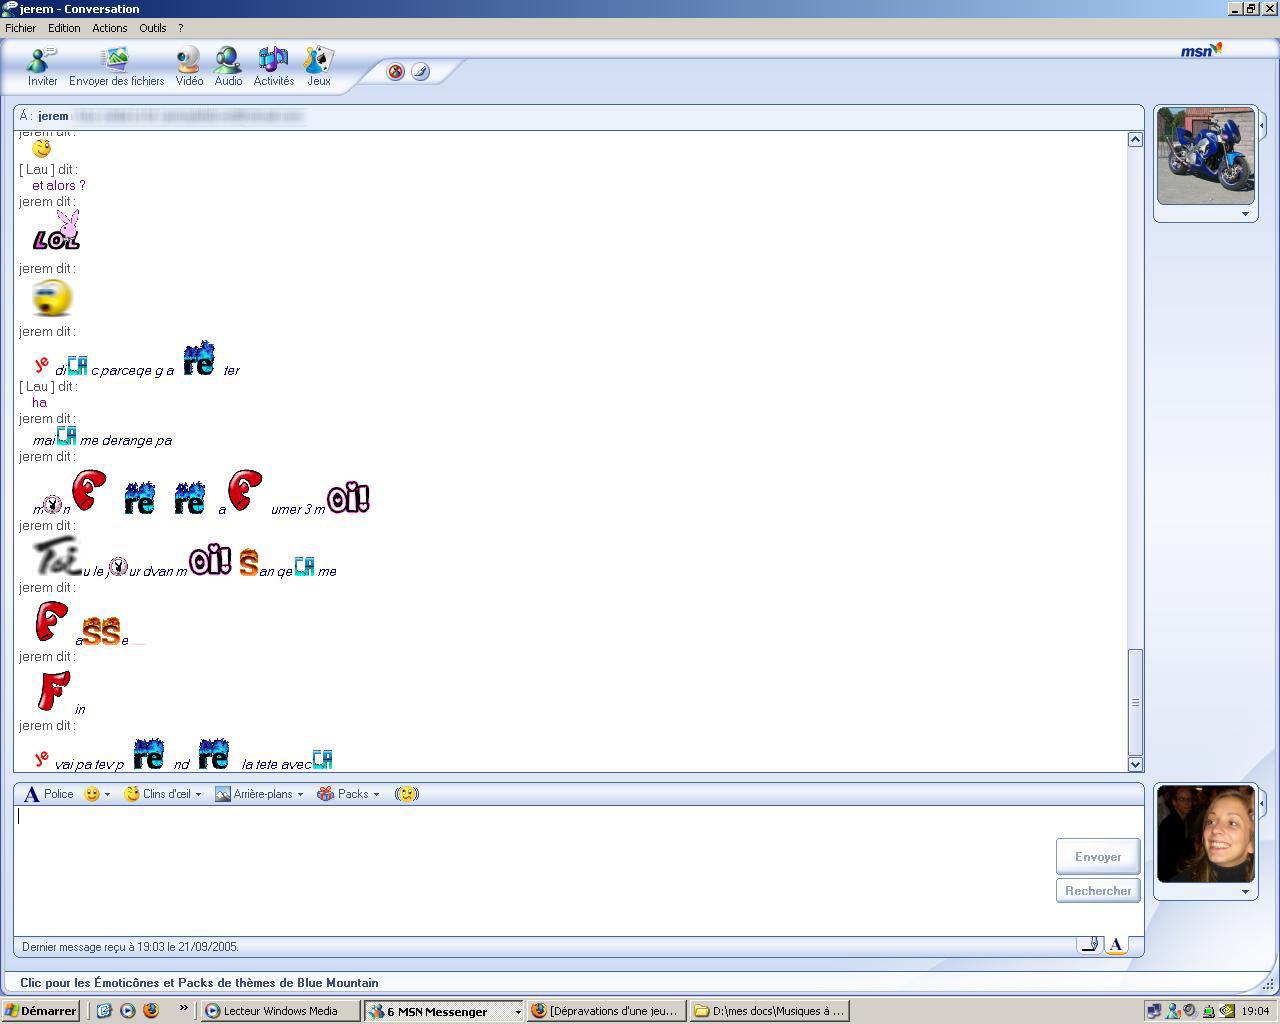Block this contact with the red icon

pos(395,72)
